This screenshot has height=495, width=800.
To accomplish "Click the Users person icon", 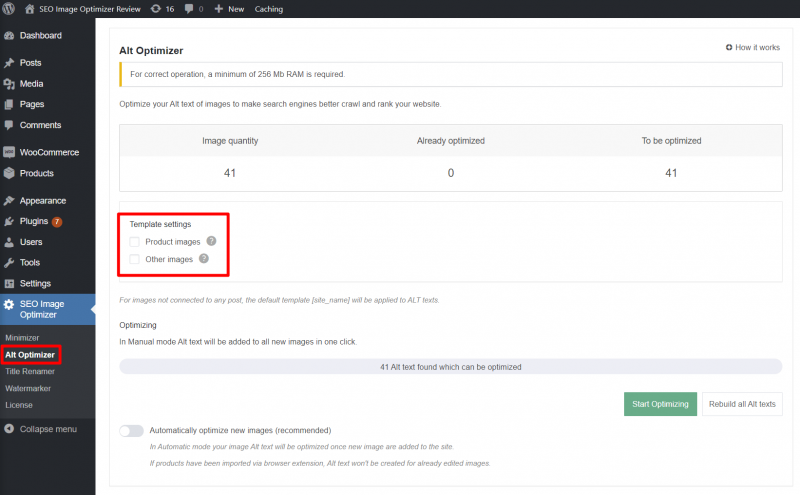I will click(x=9, y=242).
